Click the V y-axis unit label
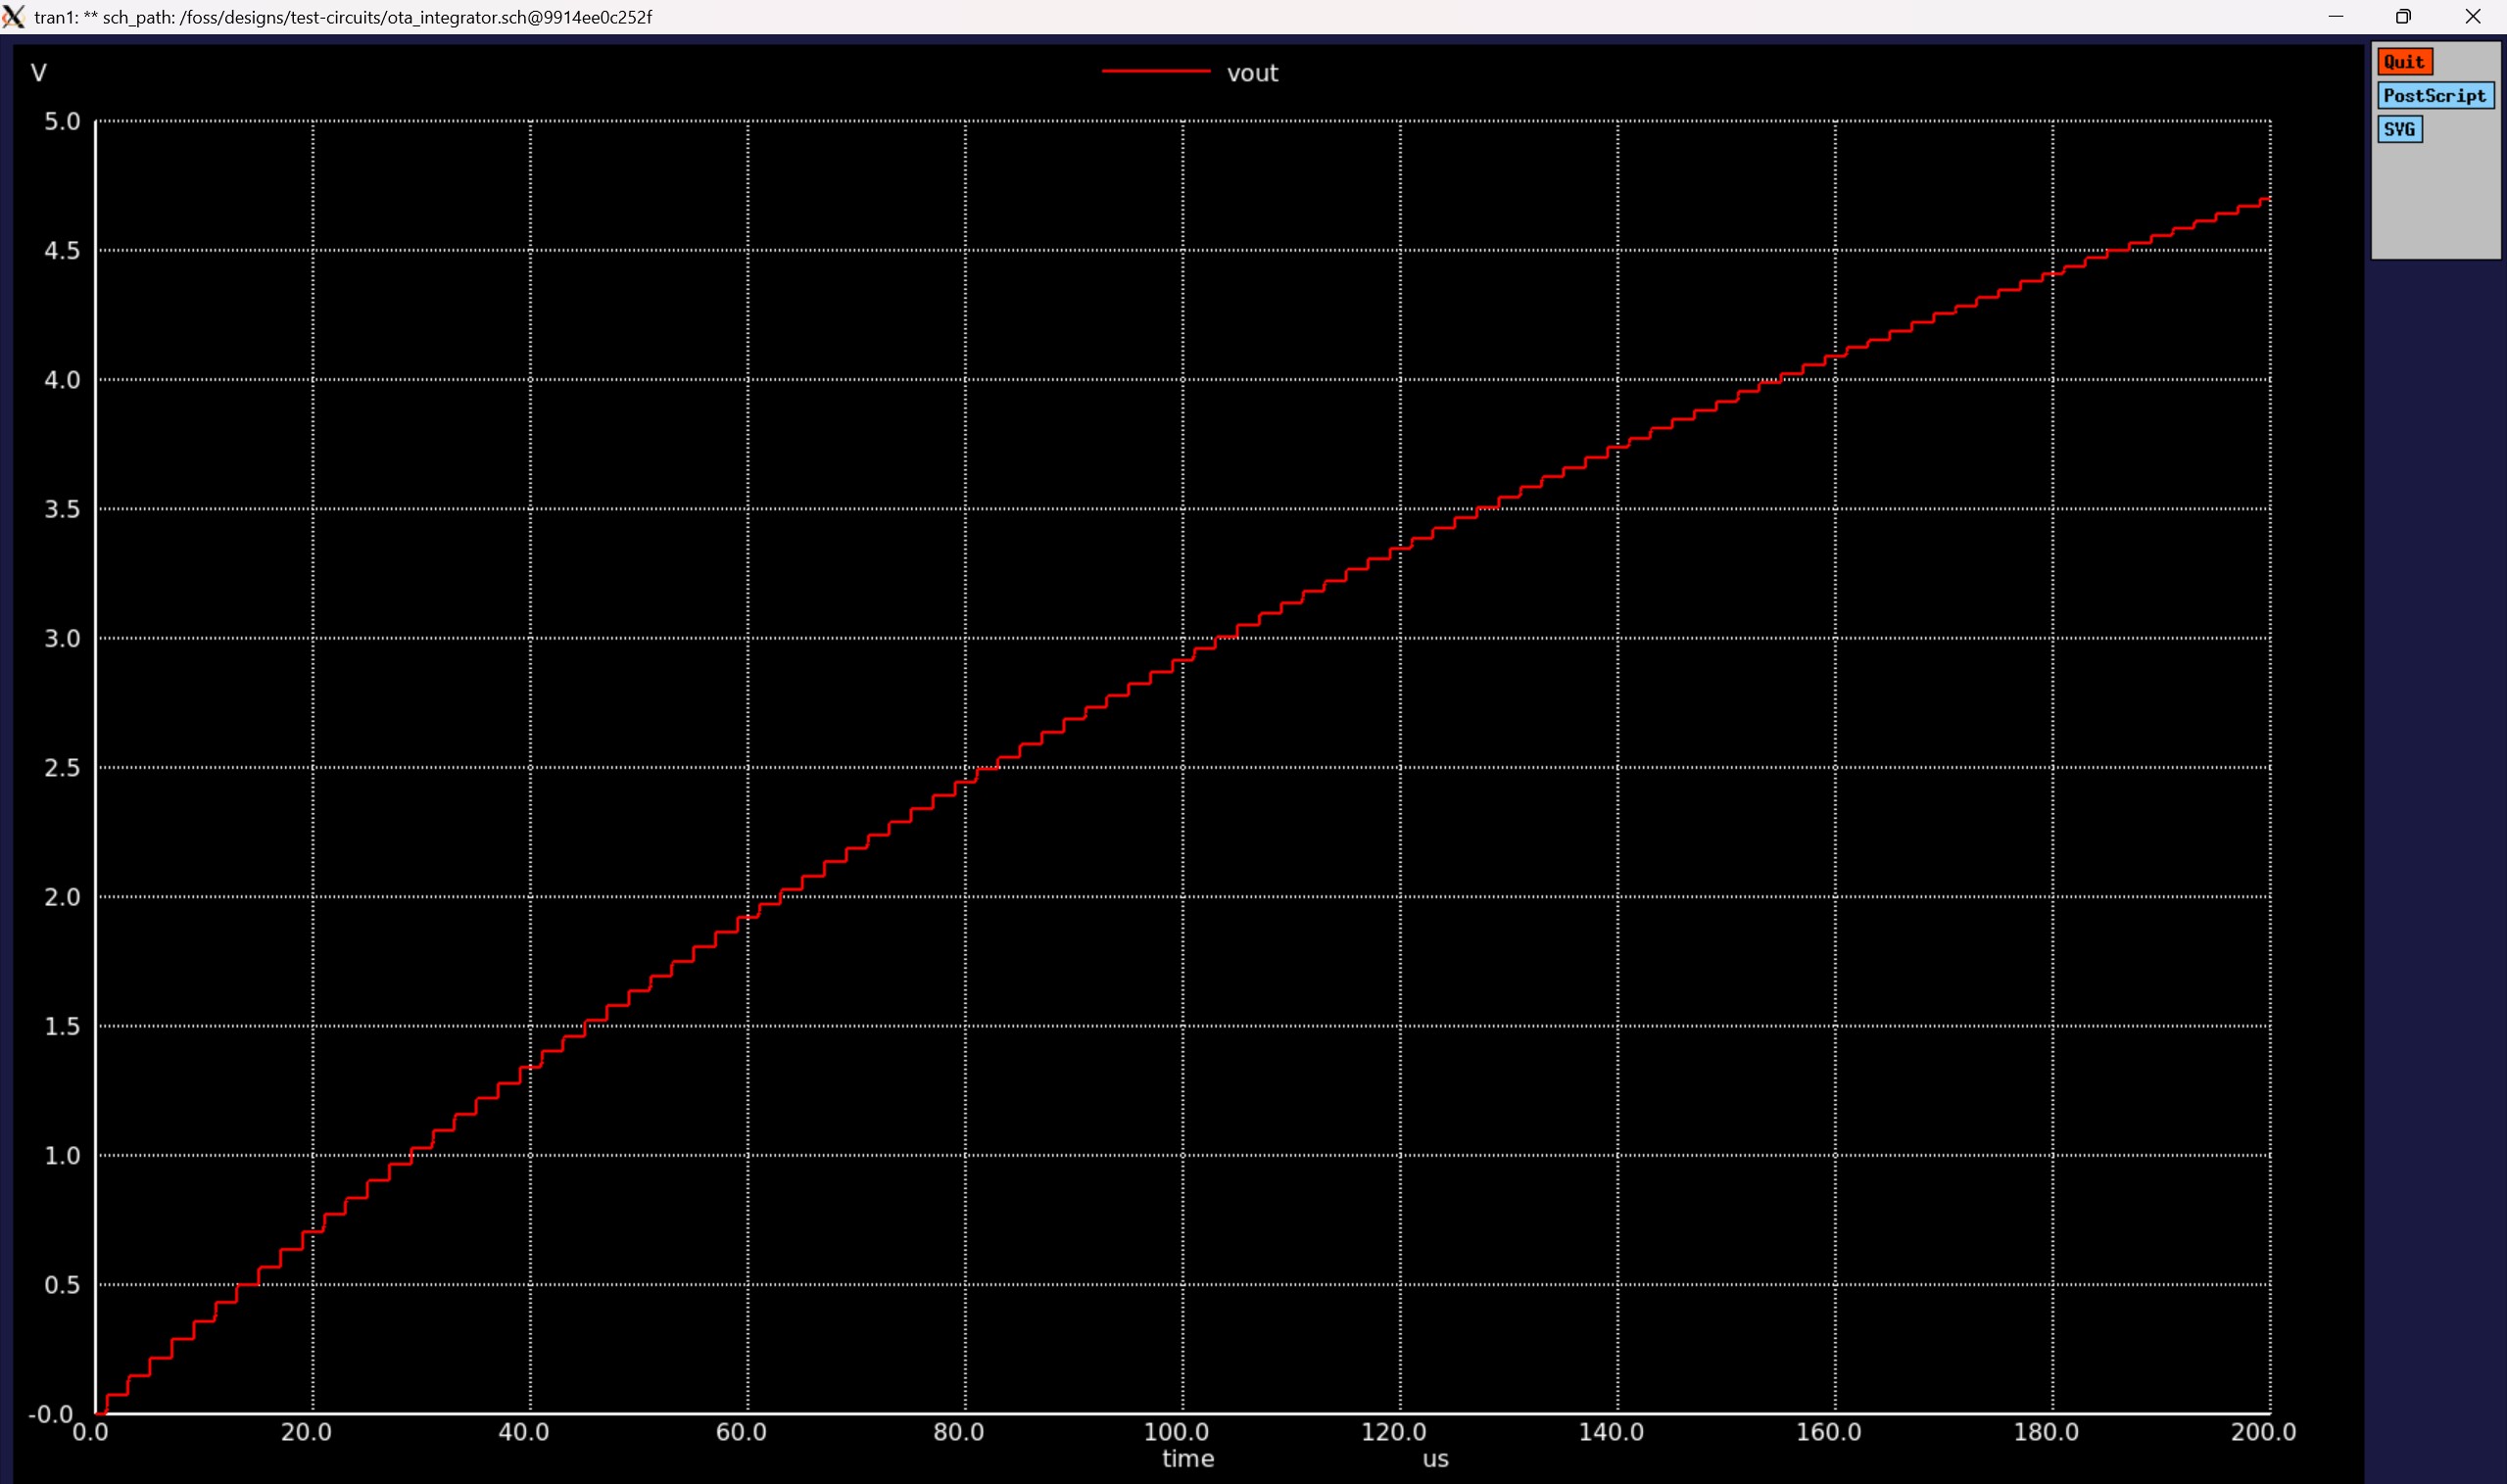Viewport: 2507px width, 1484px height. click(39, 73)
